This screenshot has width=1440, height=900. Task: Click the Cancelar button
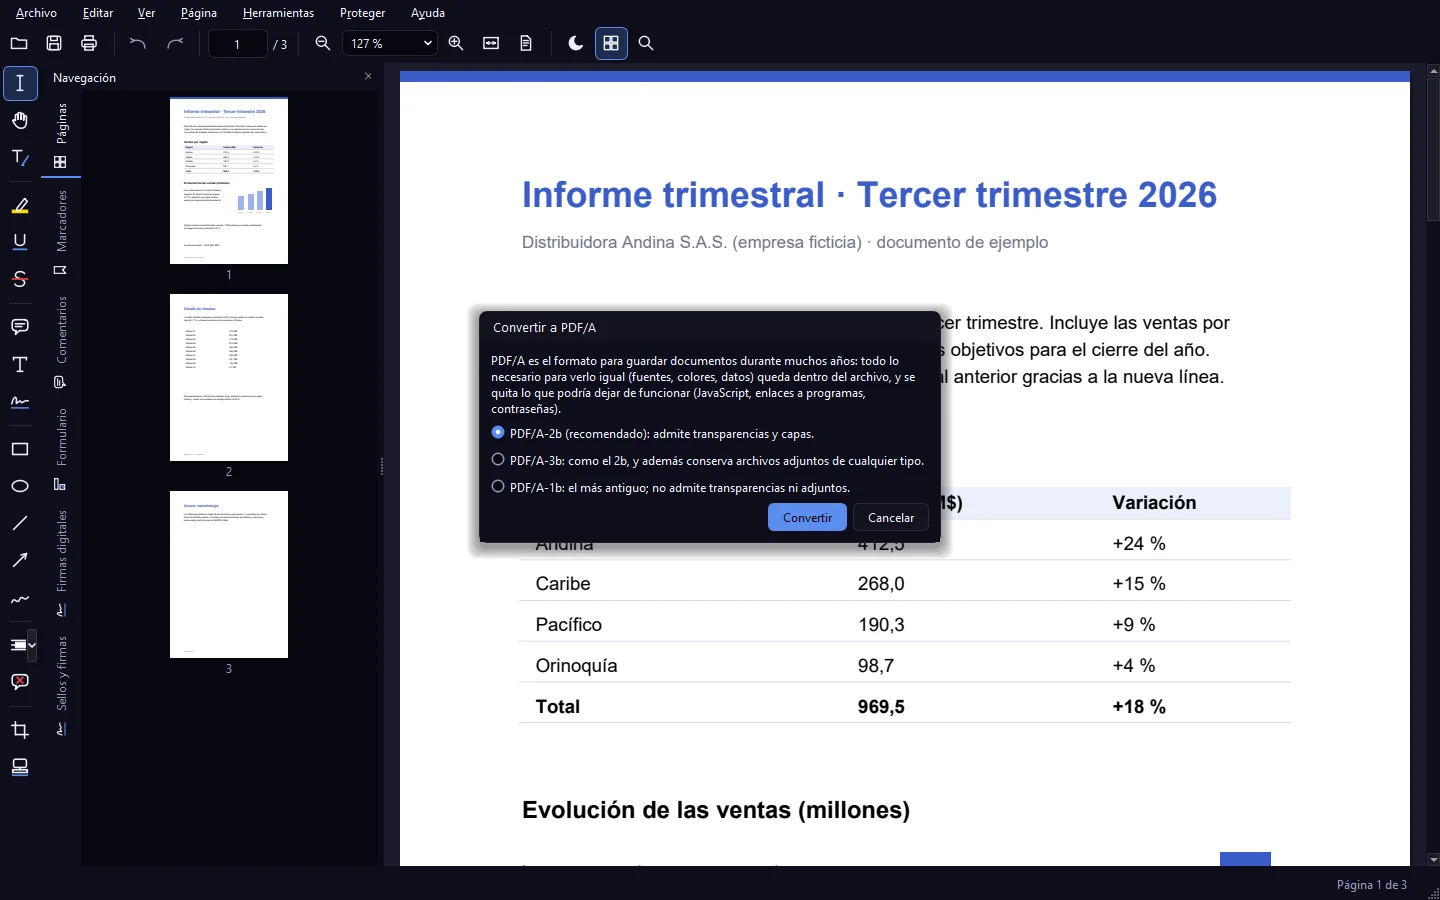(891, 517)
